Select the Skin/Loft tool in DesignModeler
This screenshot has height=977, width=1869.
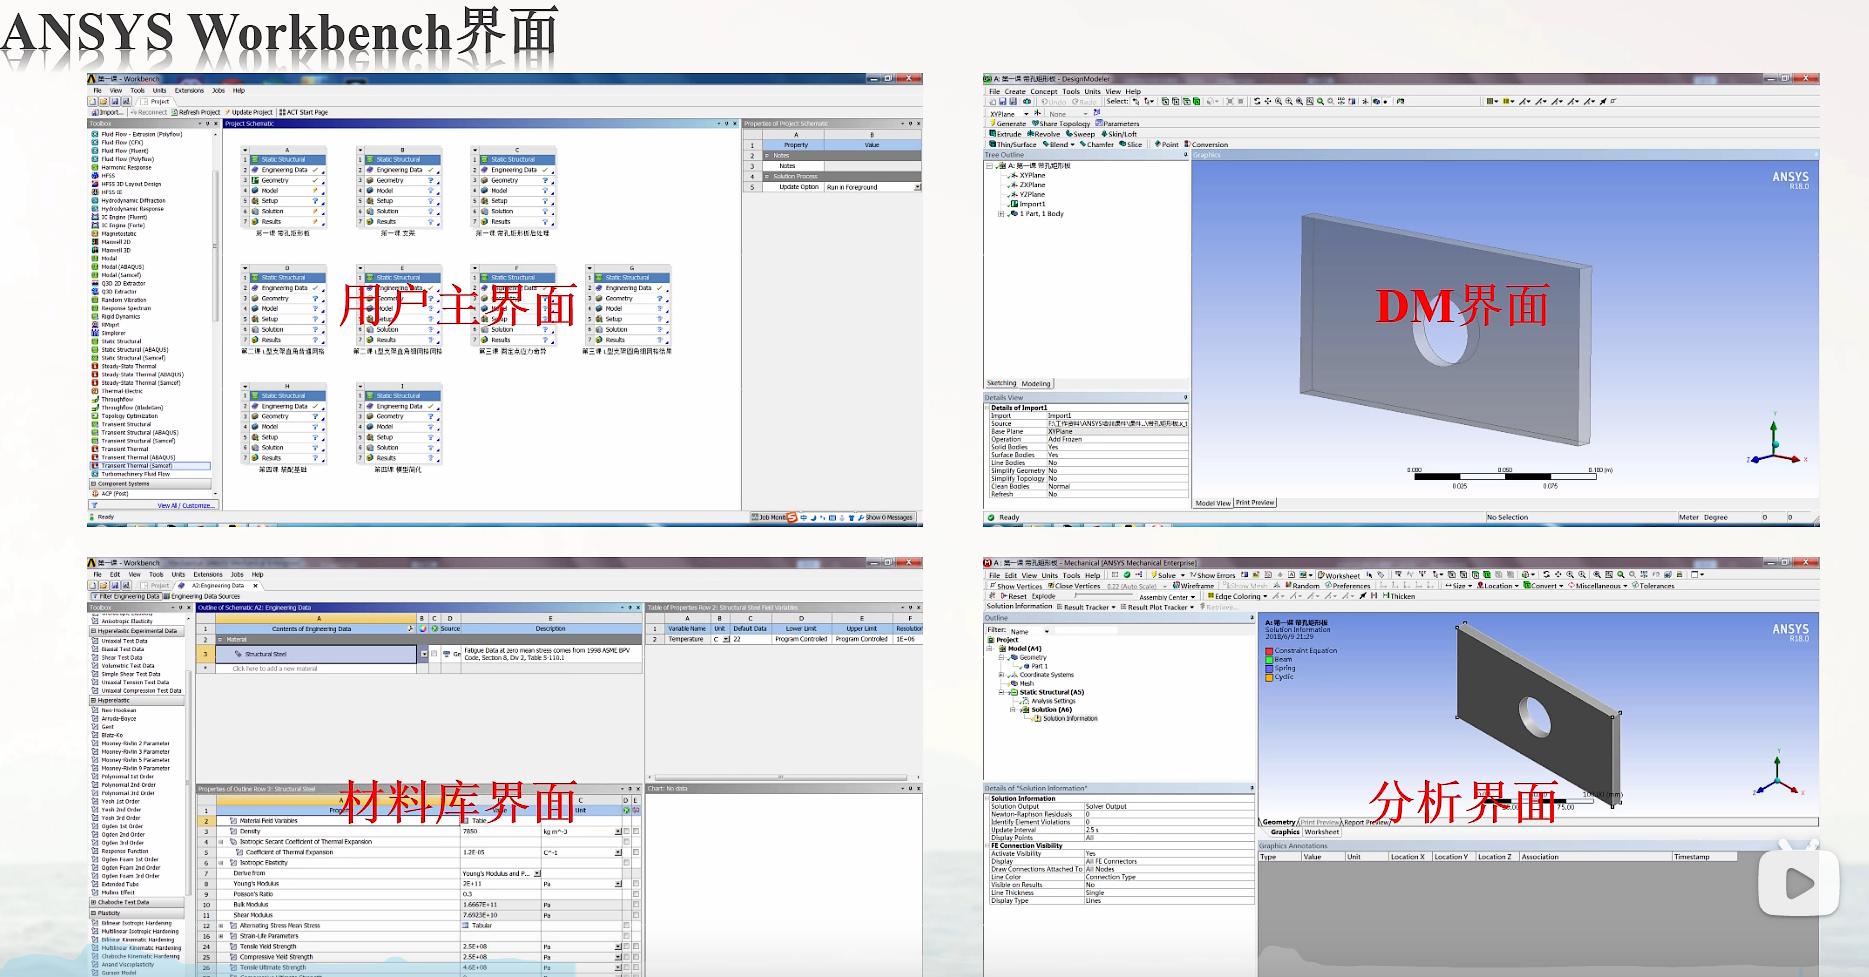click(x=1119, y=134)
